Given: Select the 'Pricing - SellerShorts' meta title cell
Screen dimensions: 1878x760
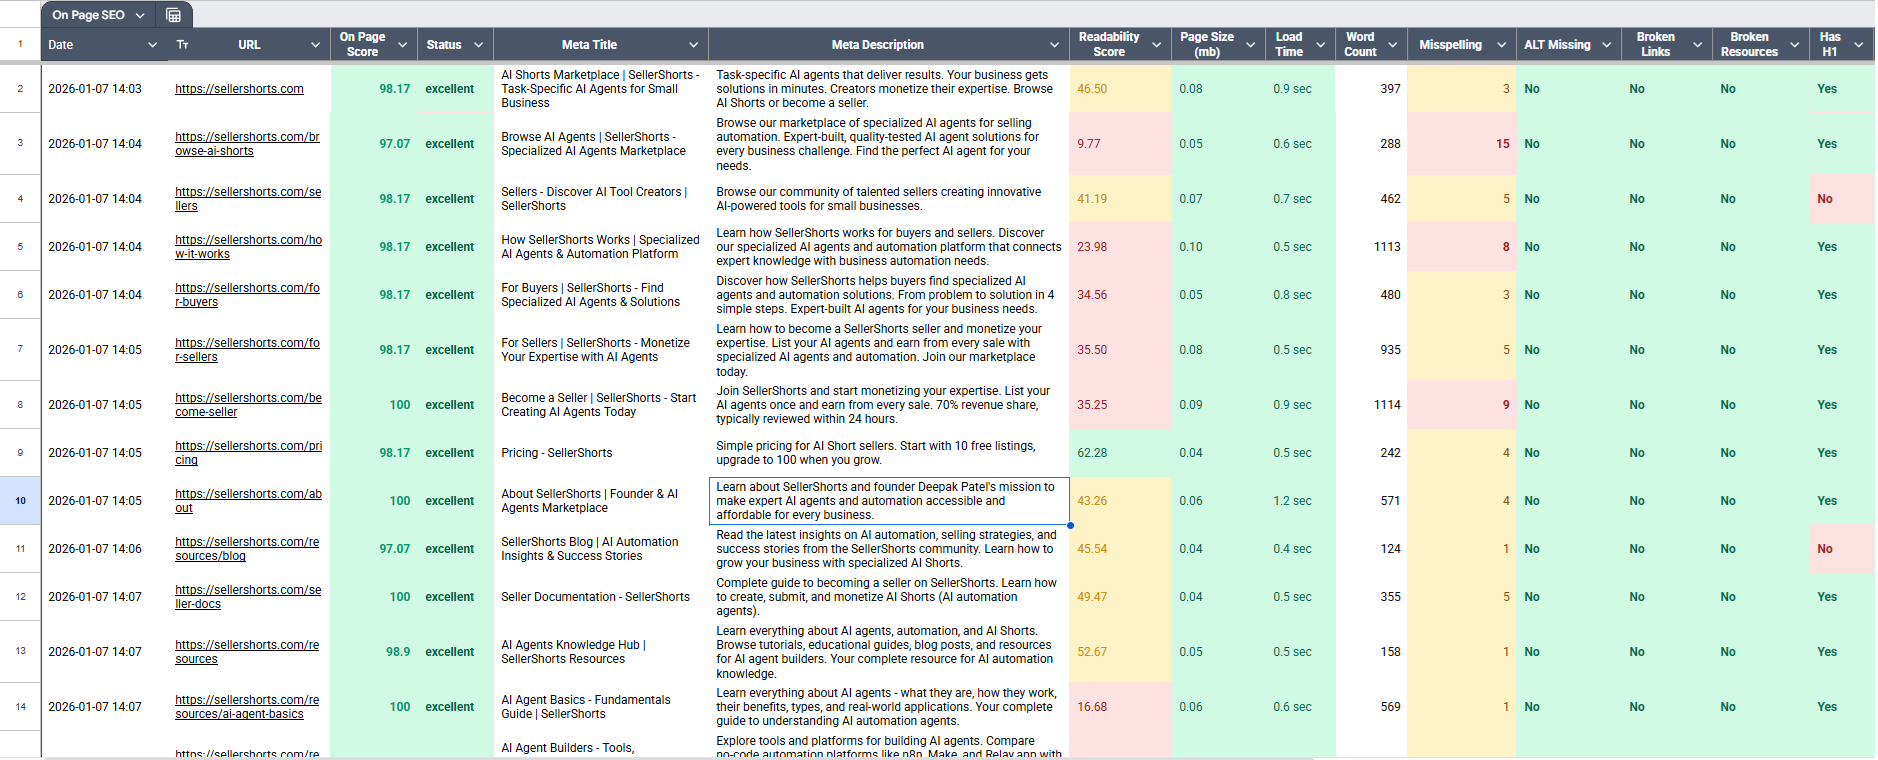Looking at the screenshot, I should click(600, 453).
